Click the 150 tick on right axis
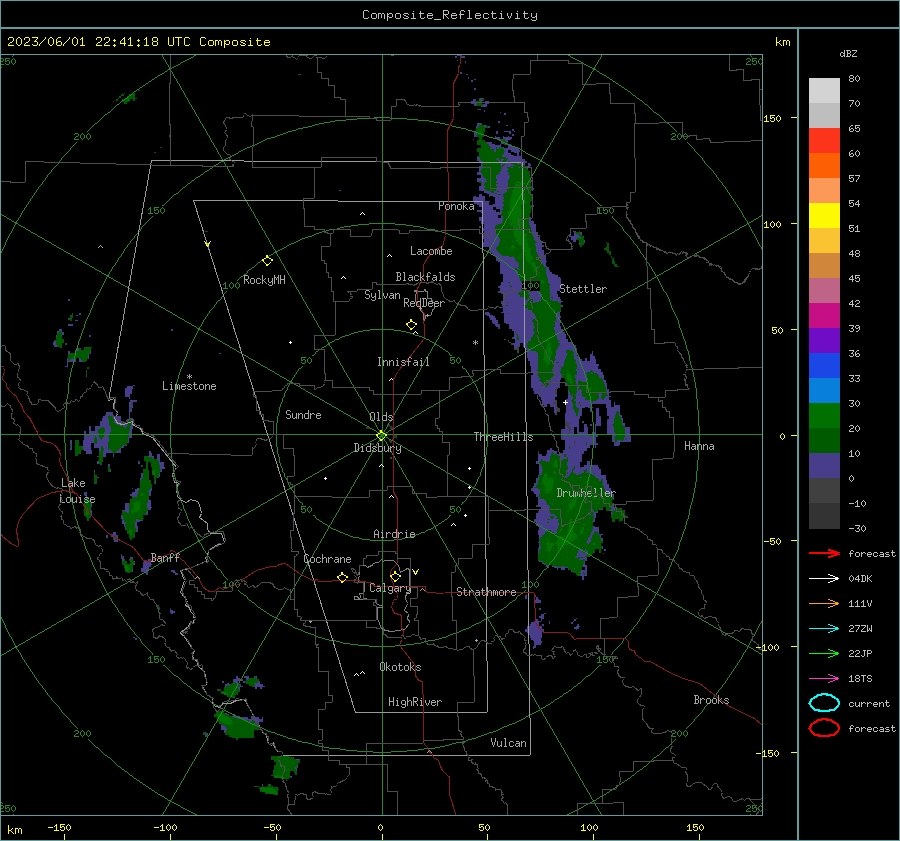The width and height of the screenshot is (900, 841). (x=773, y=118)
